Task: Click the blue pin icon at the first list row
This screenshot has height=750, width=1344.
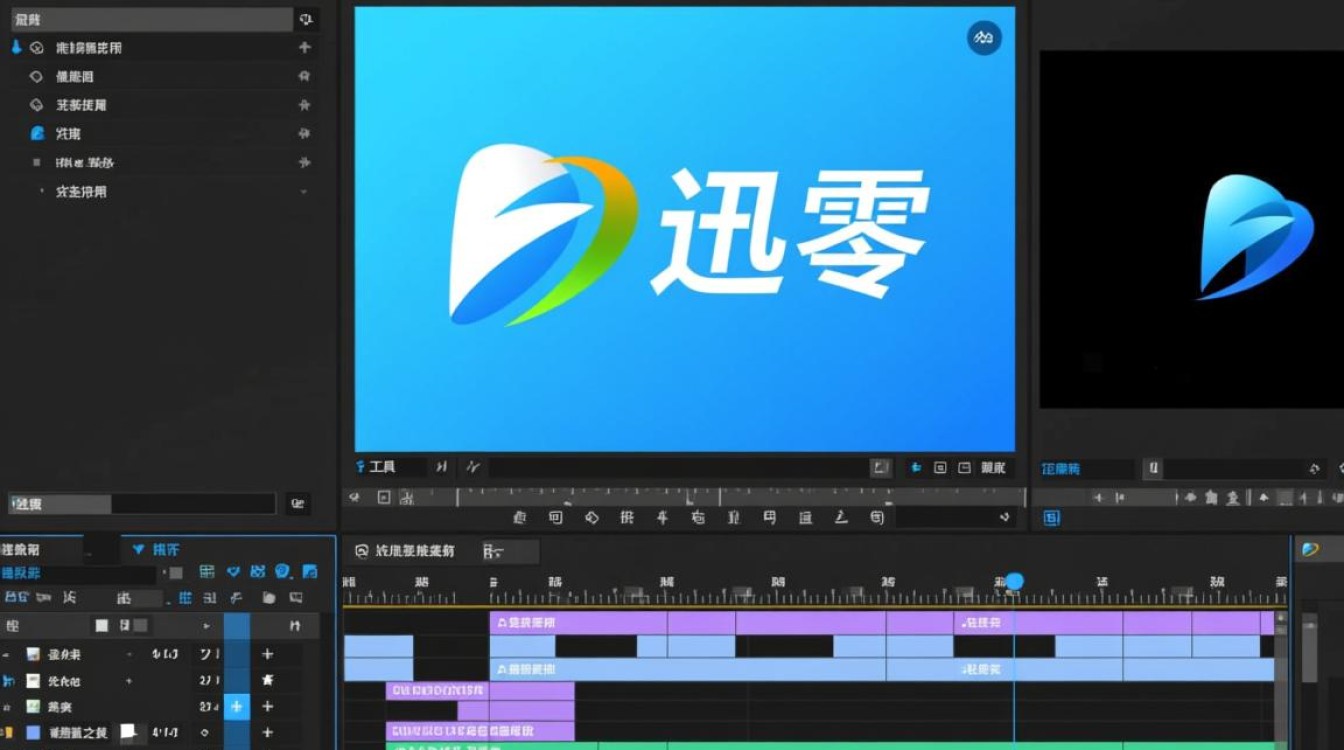Action: (16, 47)
